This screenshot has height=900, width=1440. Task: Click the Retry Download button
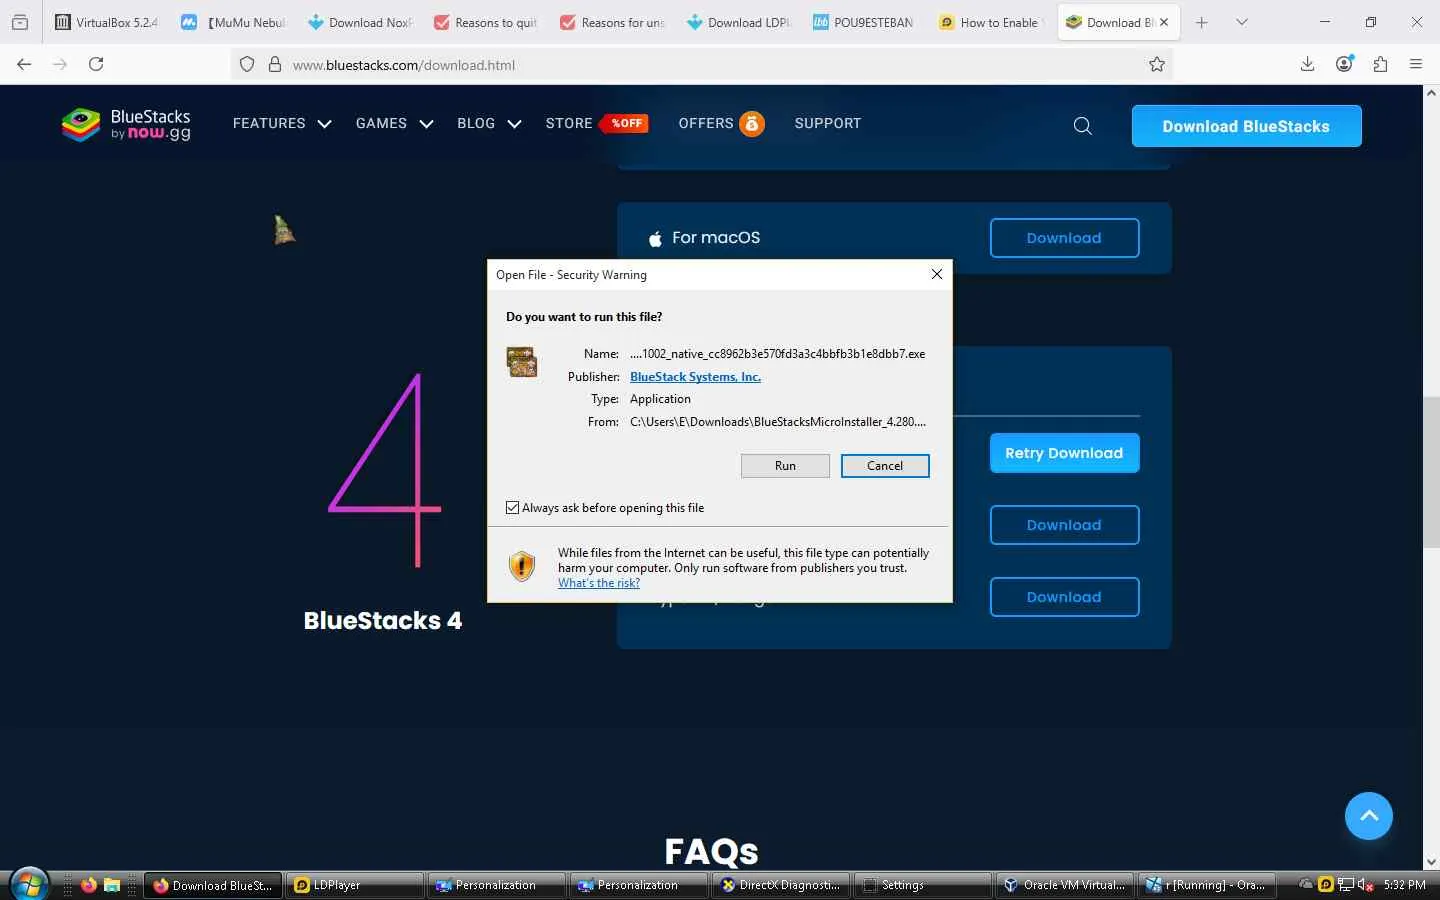pos(1064,453)
